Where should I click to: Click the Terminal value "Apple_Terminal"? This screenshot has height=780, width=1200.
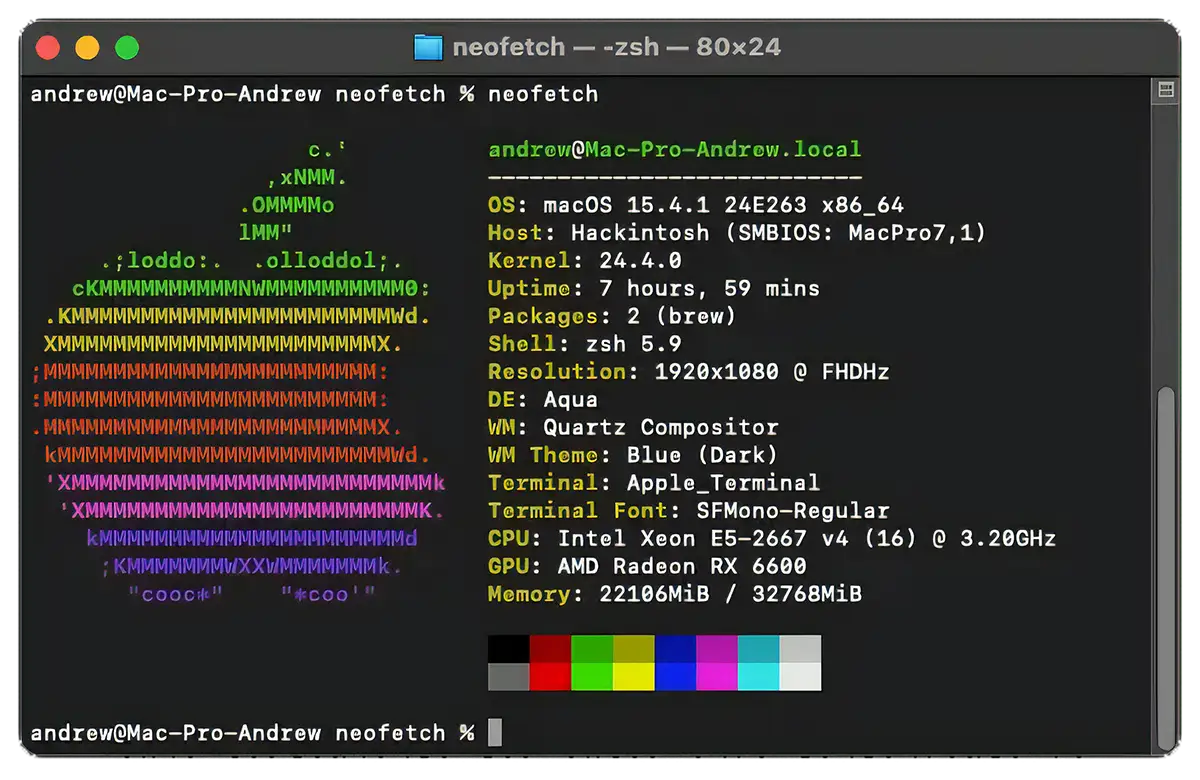pyautogui.click(x=724, y=483)
